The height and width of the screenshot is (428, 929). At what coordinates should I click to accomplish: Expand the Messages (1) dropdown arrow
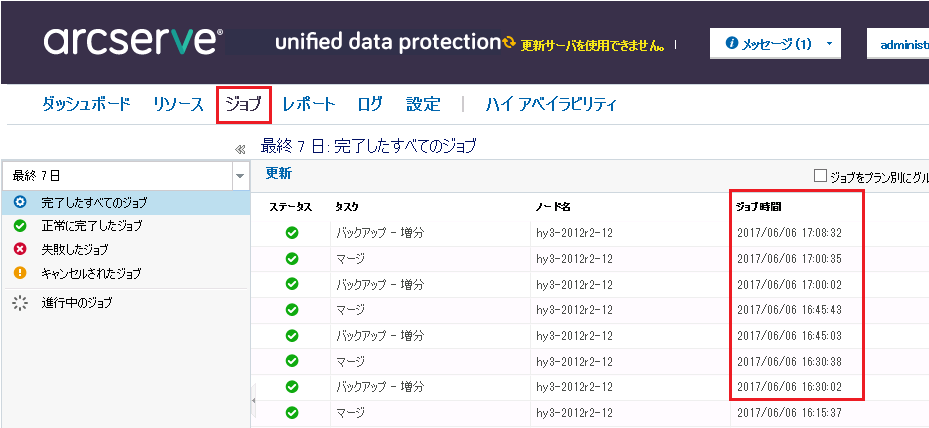830,44
